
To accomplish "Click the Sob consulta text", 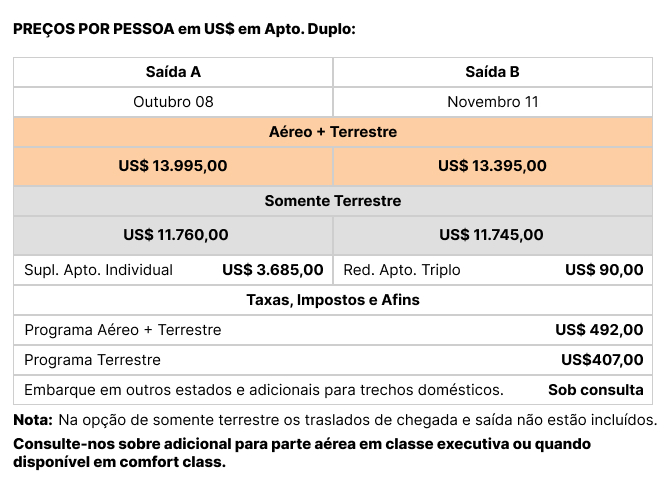I will point(596,390).
